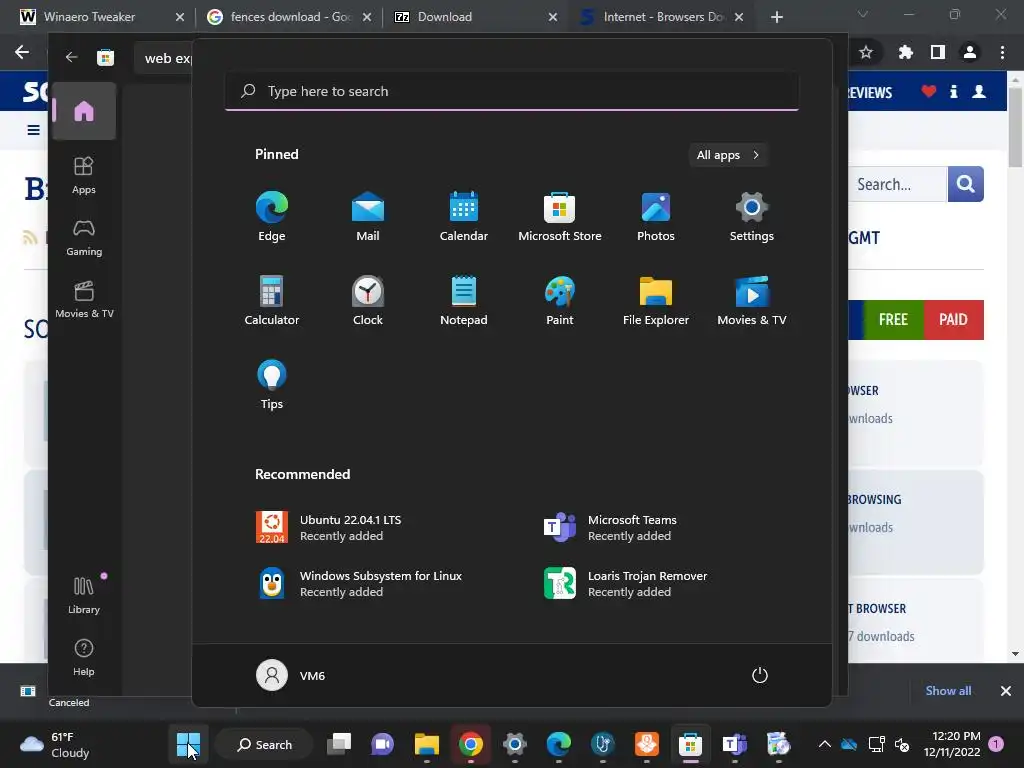Open pinned File Explorer app
The width and height of the screenshot is (1024, 768).
[656, 300]
